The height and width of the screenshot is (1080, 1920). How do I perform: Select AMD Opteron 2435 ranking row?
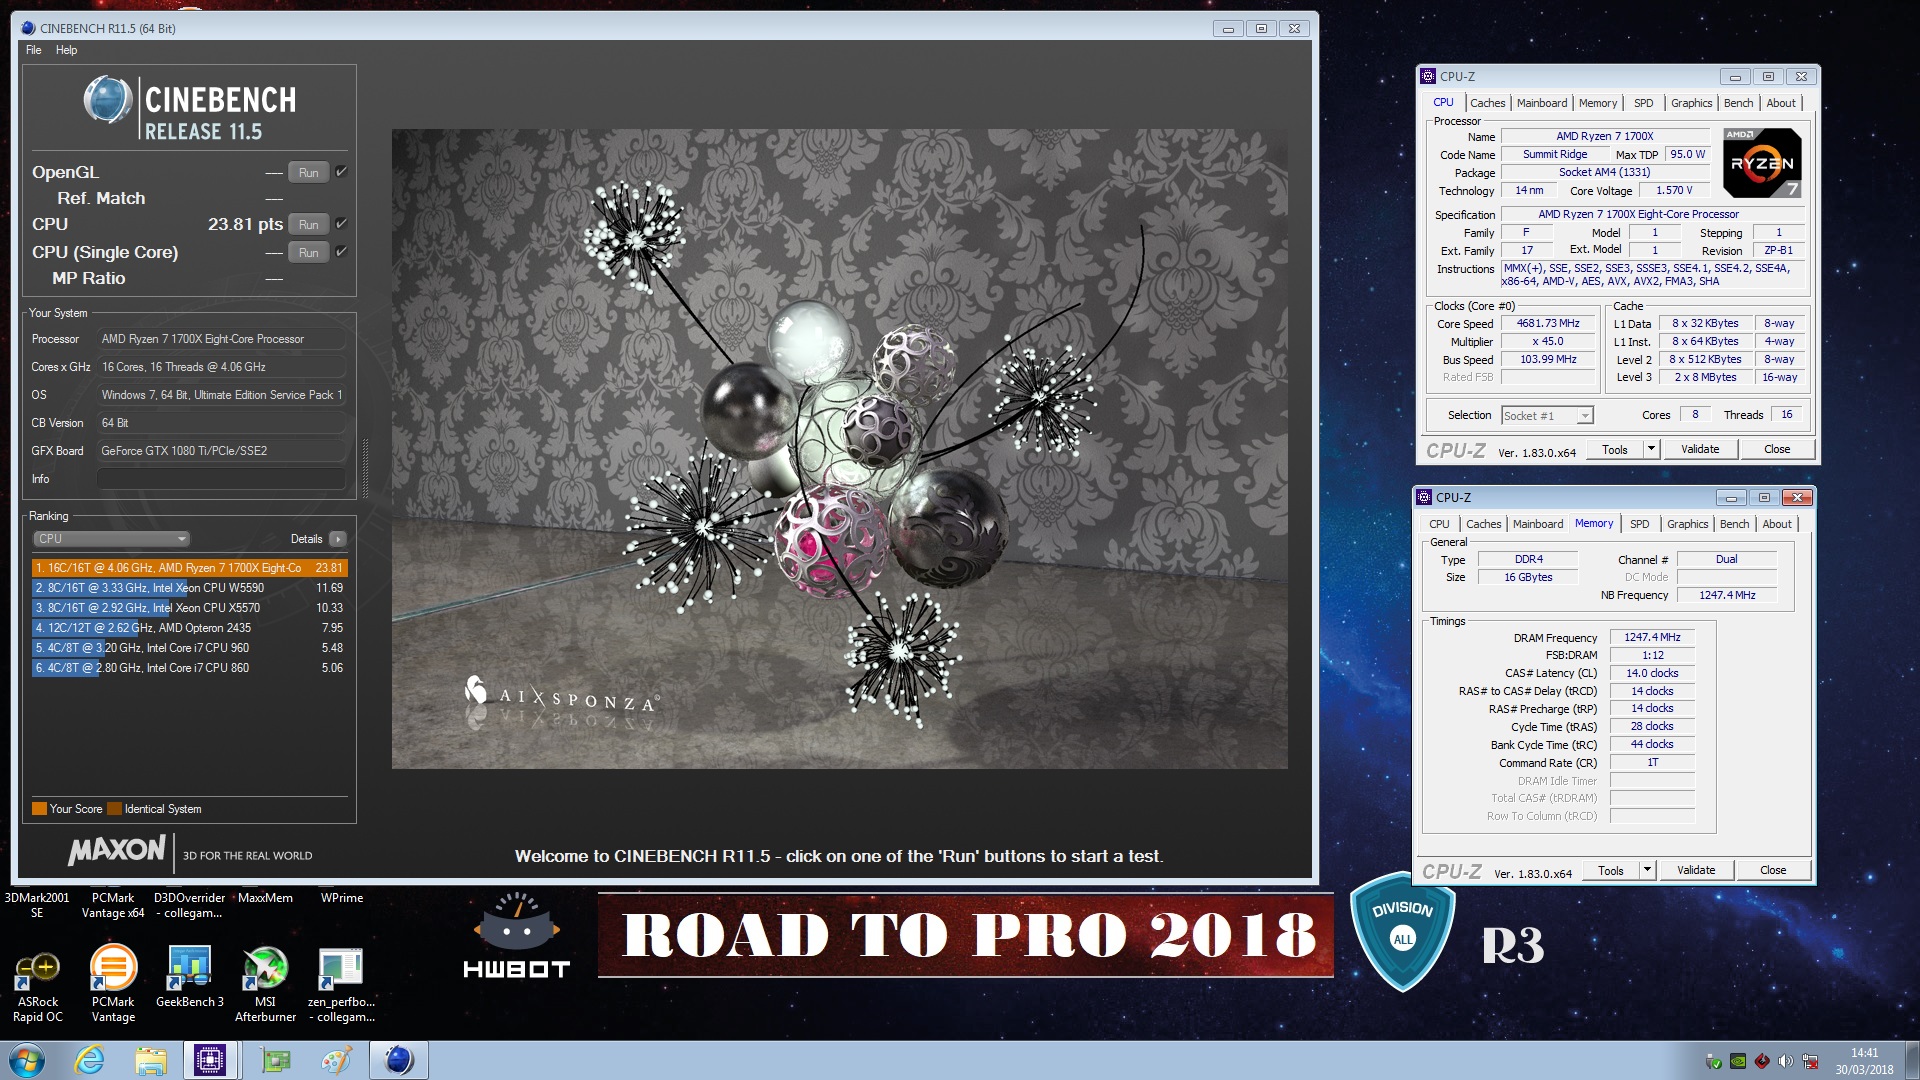pyautogui.click(x=189, y=628)
